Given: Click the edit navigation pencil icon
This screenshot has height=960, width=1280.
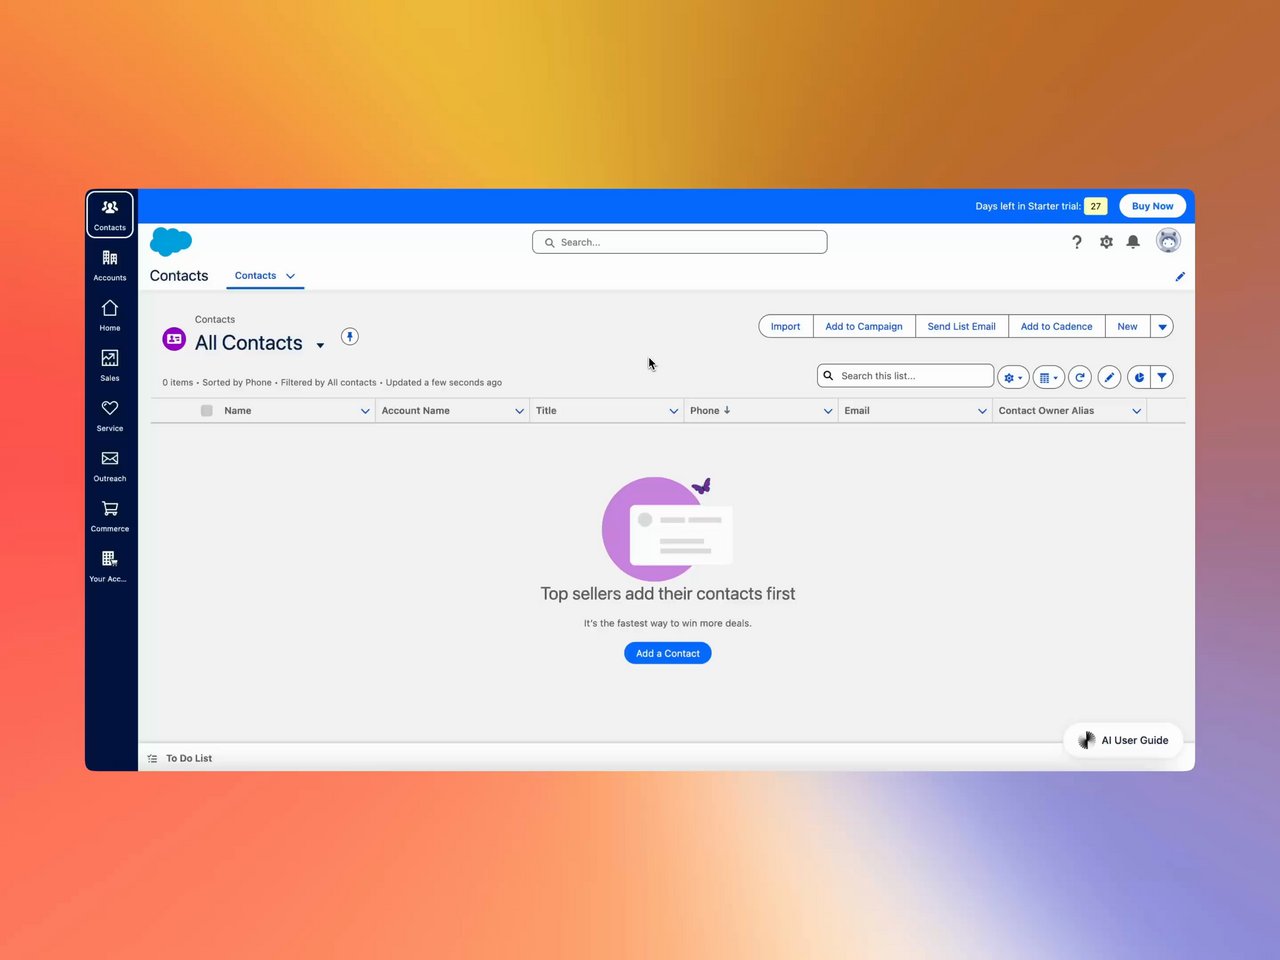Looking at the screenshot, I should pos(1180,277).
